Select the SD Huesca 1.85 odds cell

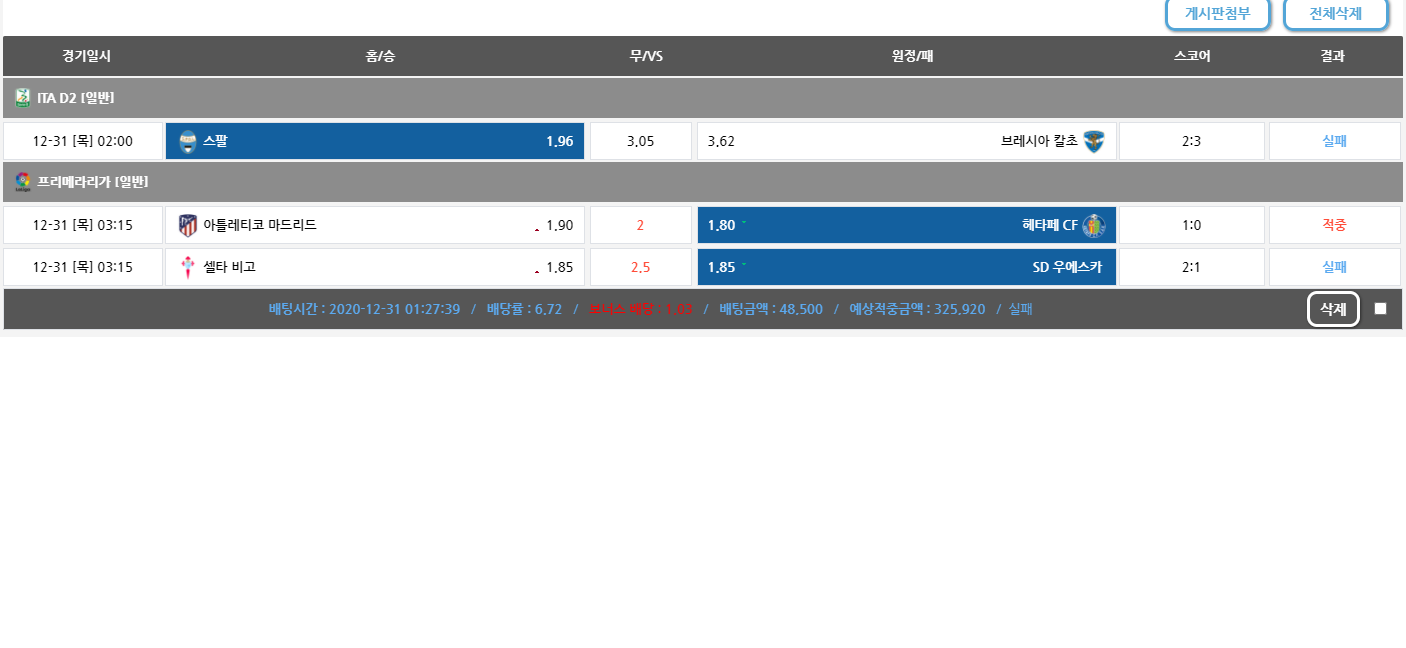pyautogui.click(x=906, y=268)
